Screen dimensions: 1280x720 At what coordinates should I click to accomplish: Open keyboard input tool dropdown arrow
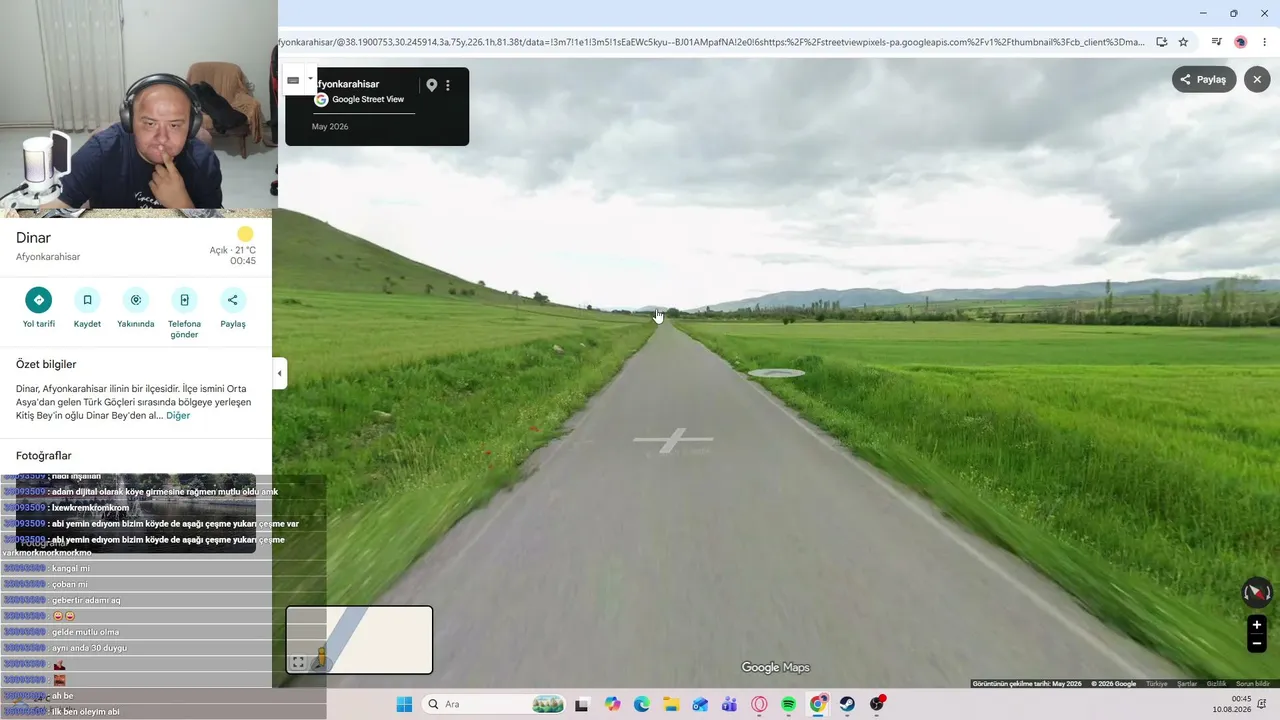[x=310, y=79]
